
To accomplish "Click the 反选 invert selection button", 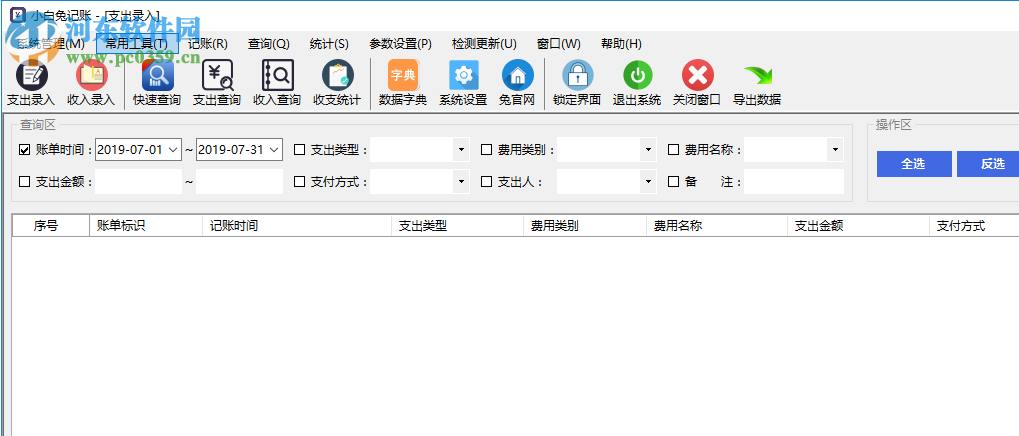I will pyautogui.click(x=990, y=164).
